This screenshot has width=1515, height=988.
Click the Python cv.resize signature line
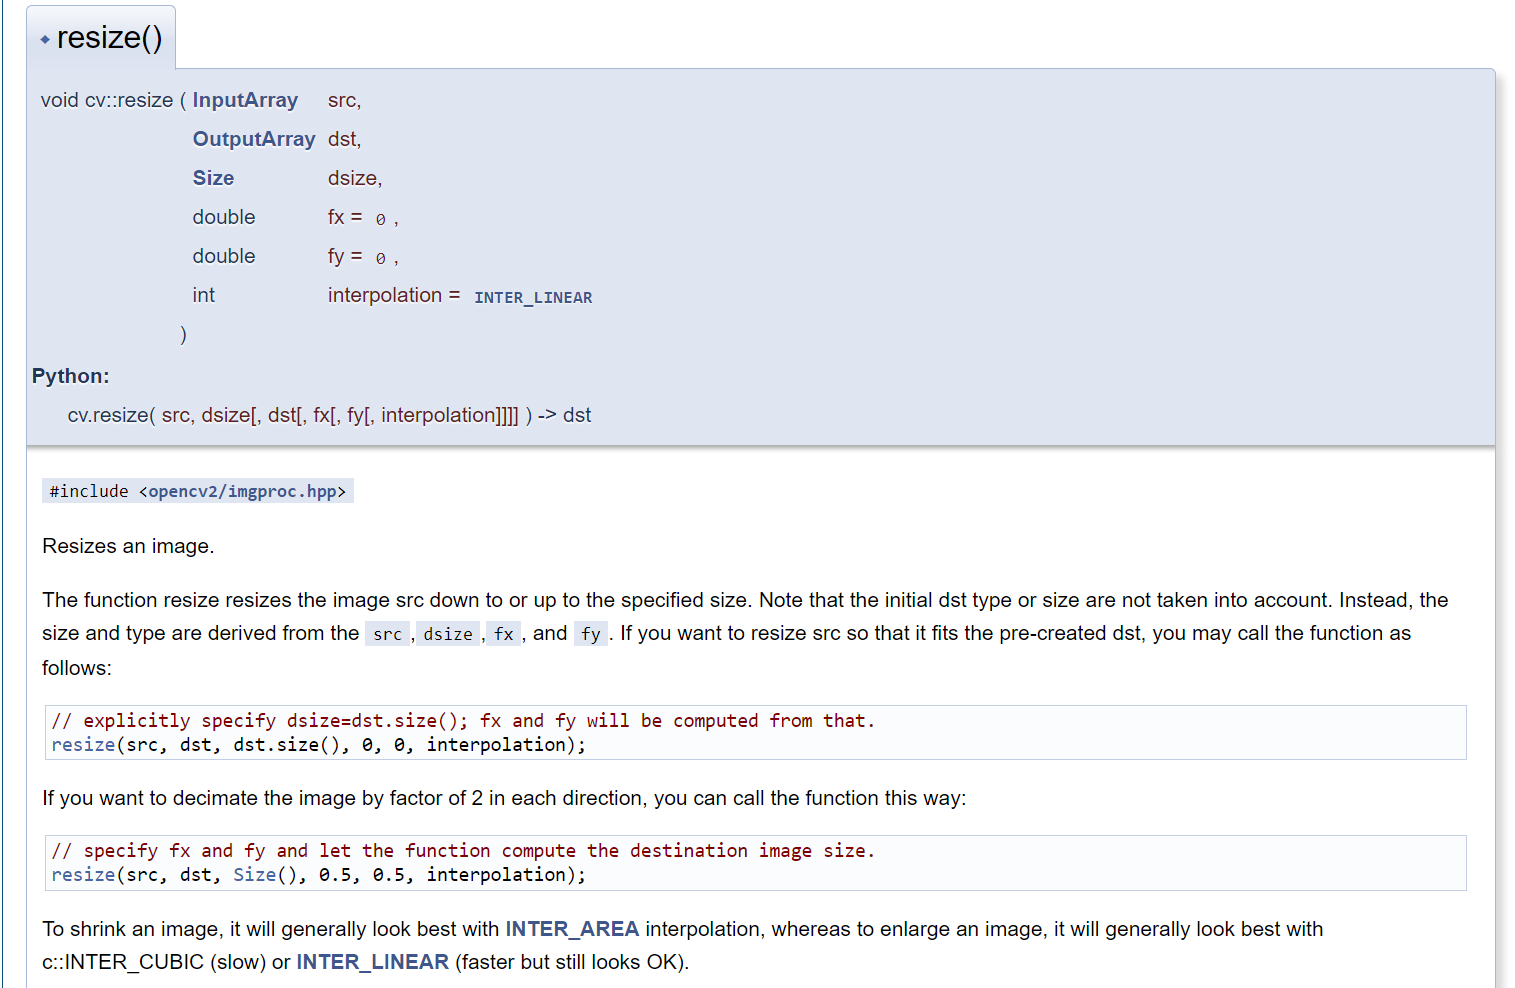[x=329, y=415]
